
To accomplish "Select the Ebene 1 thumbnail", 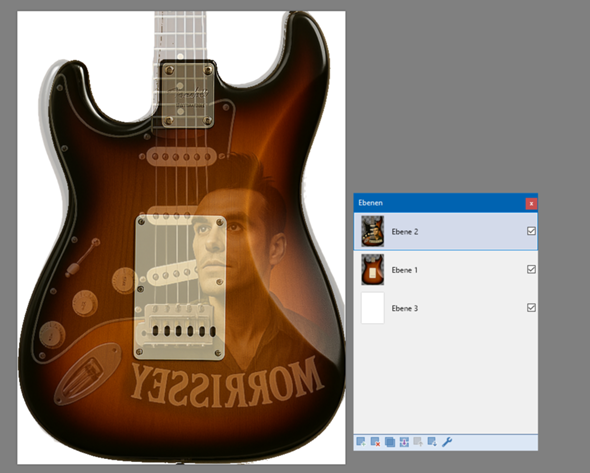I will (373, 269).
